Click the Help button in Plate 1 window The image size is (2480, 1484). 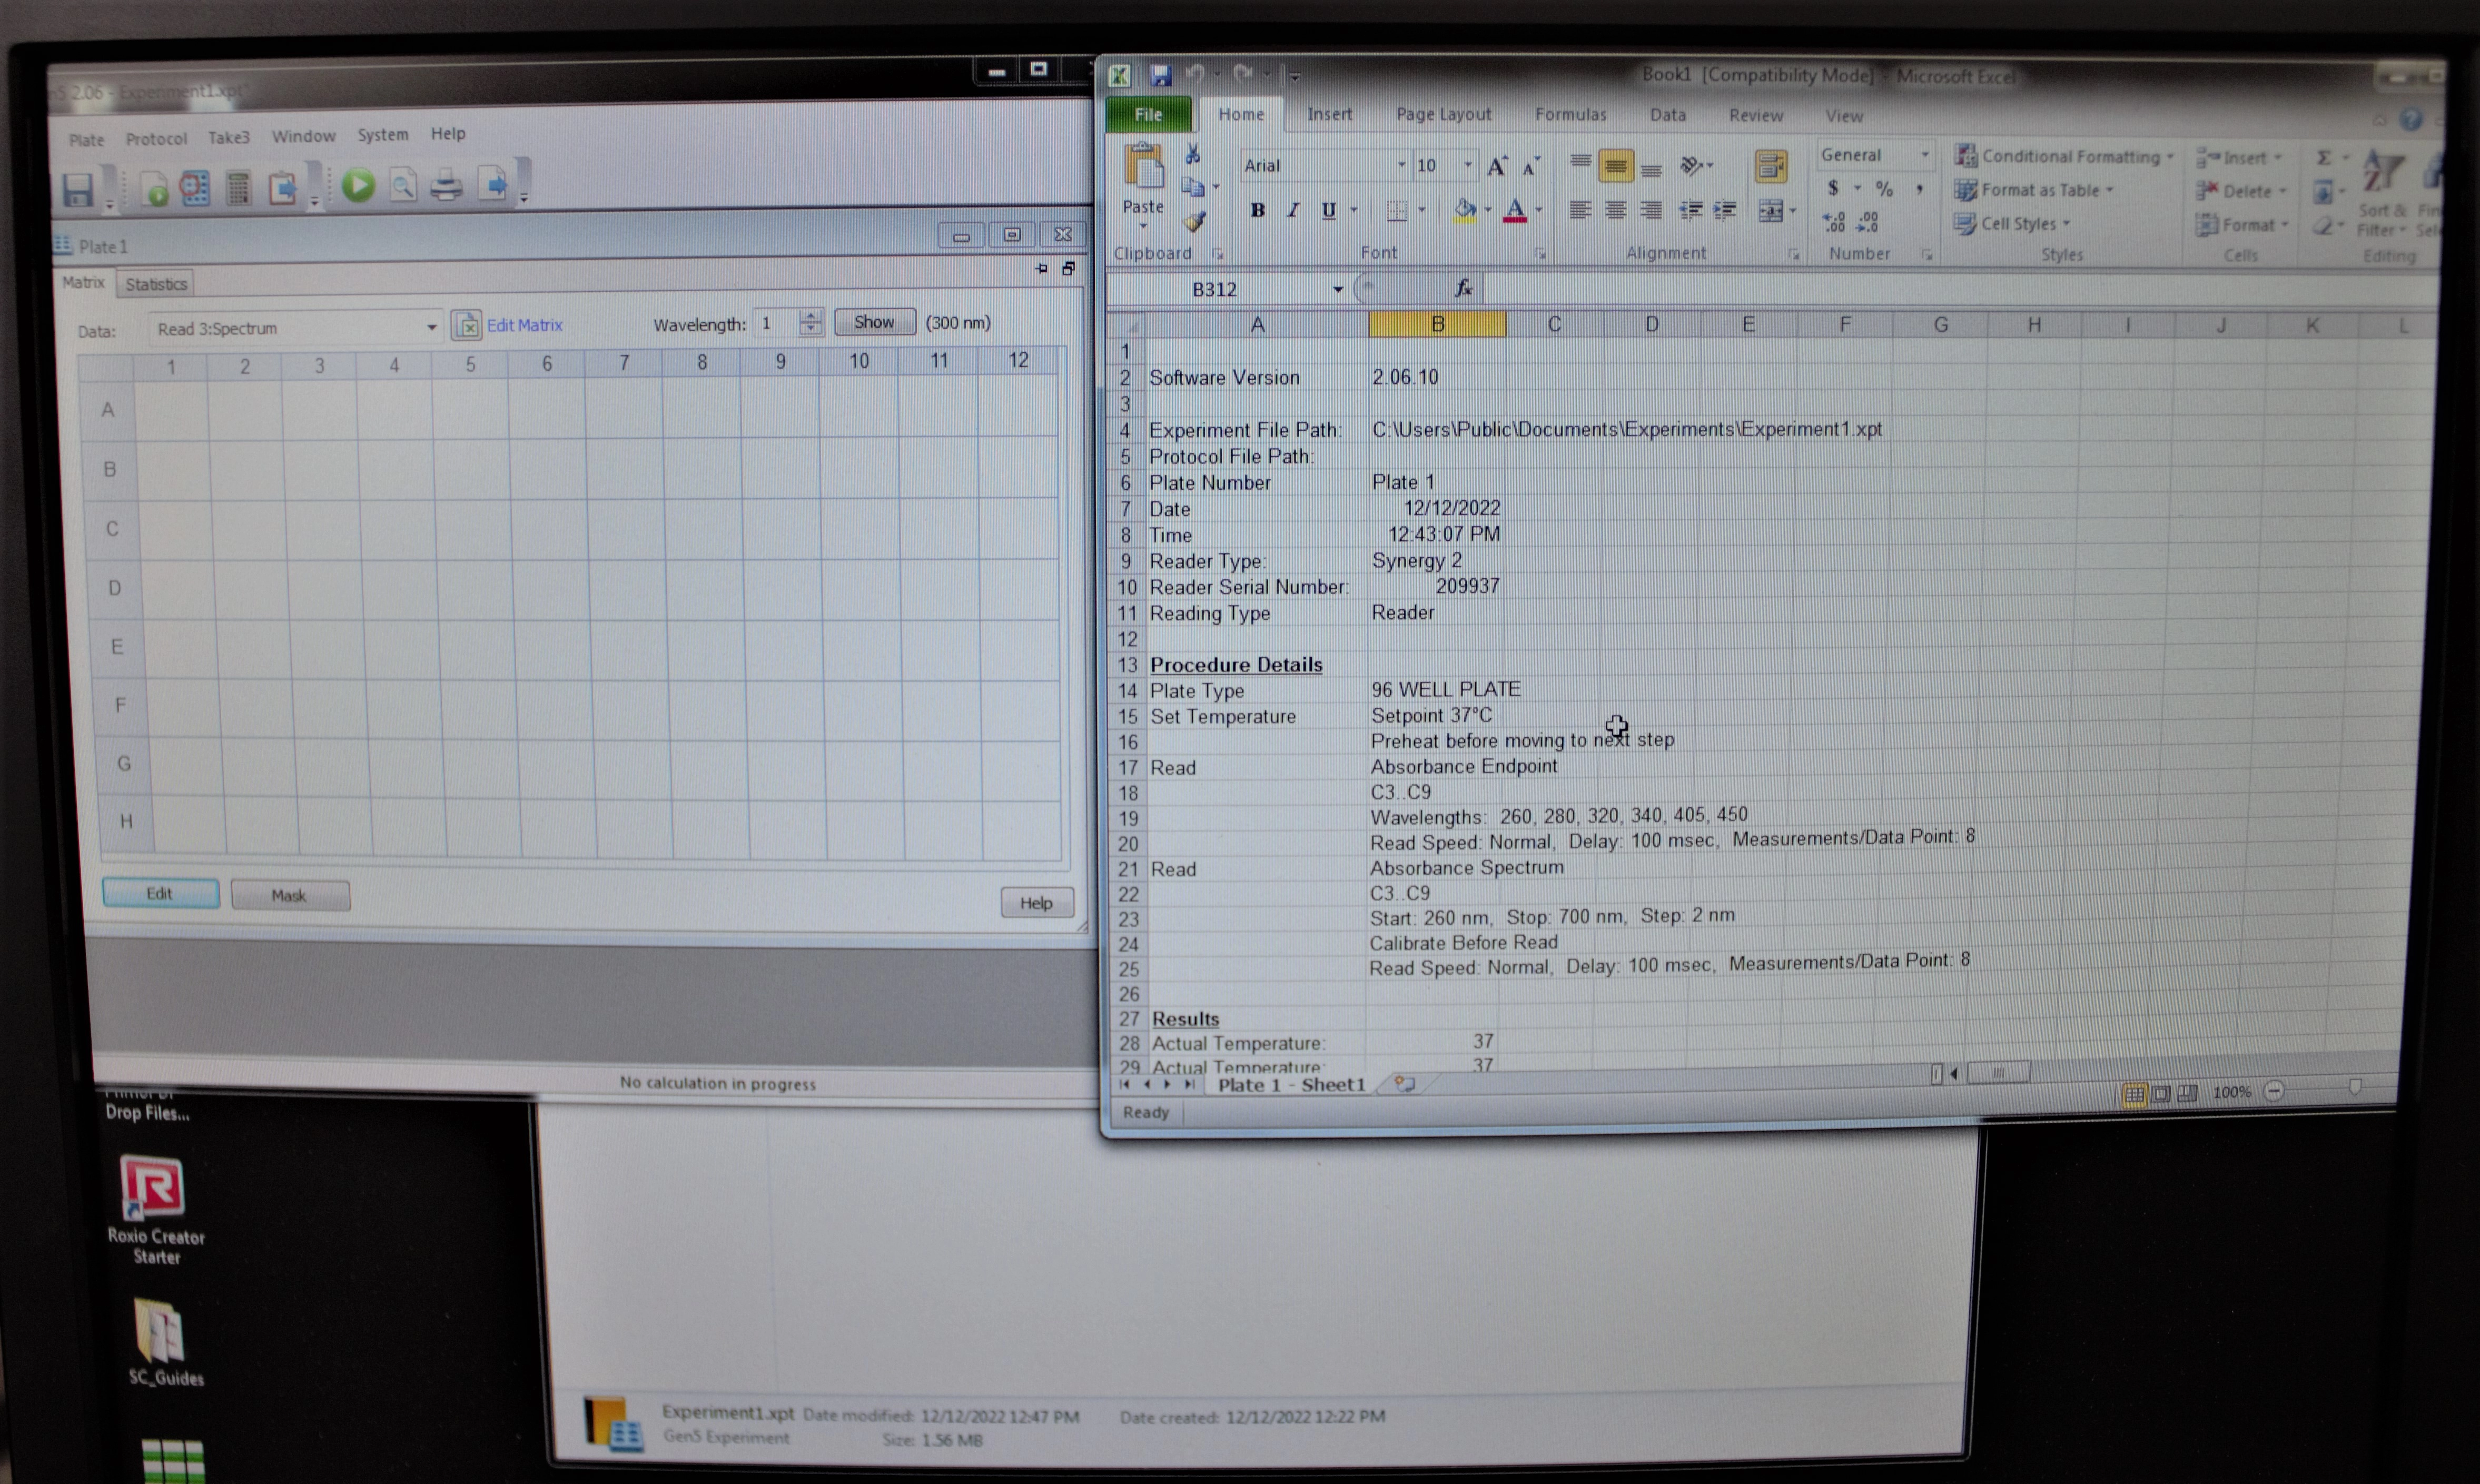[x=1036, y=903]
